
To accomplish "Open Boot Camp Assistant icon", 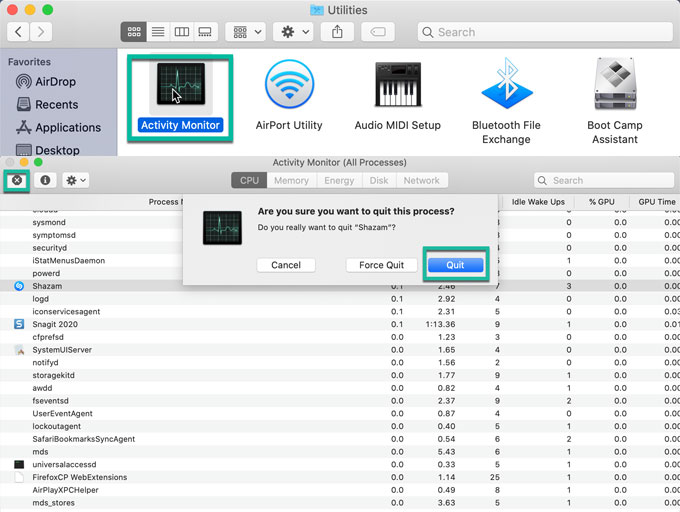I will tap(614, 86).
